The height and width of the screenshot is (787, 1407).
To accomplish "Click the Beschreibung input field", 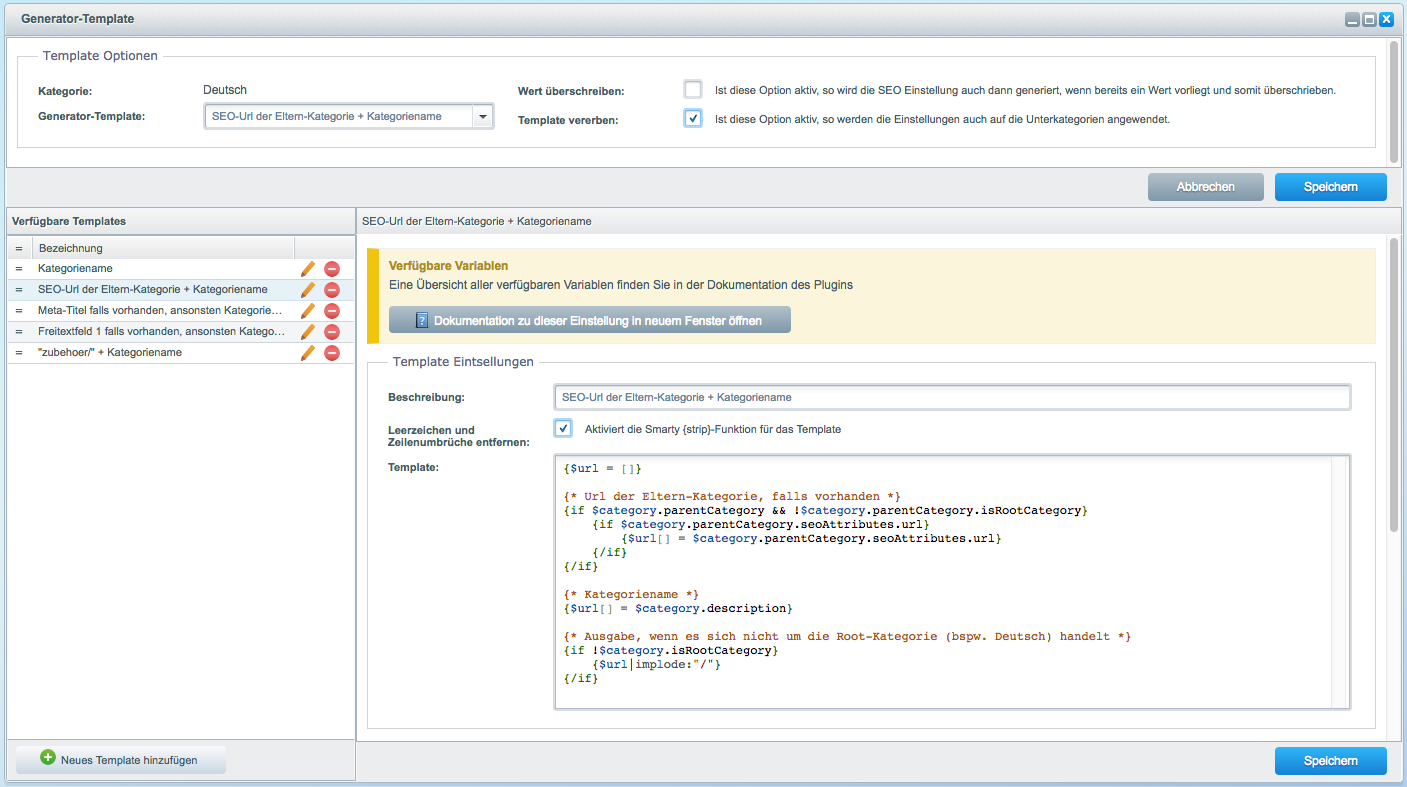I will (x=952, y=397).
